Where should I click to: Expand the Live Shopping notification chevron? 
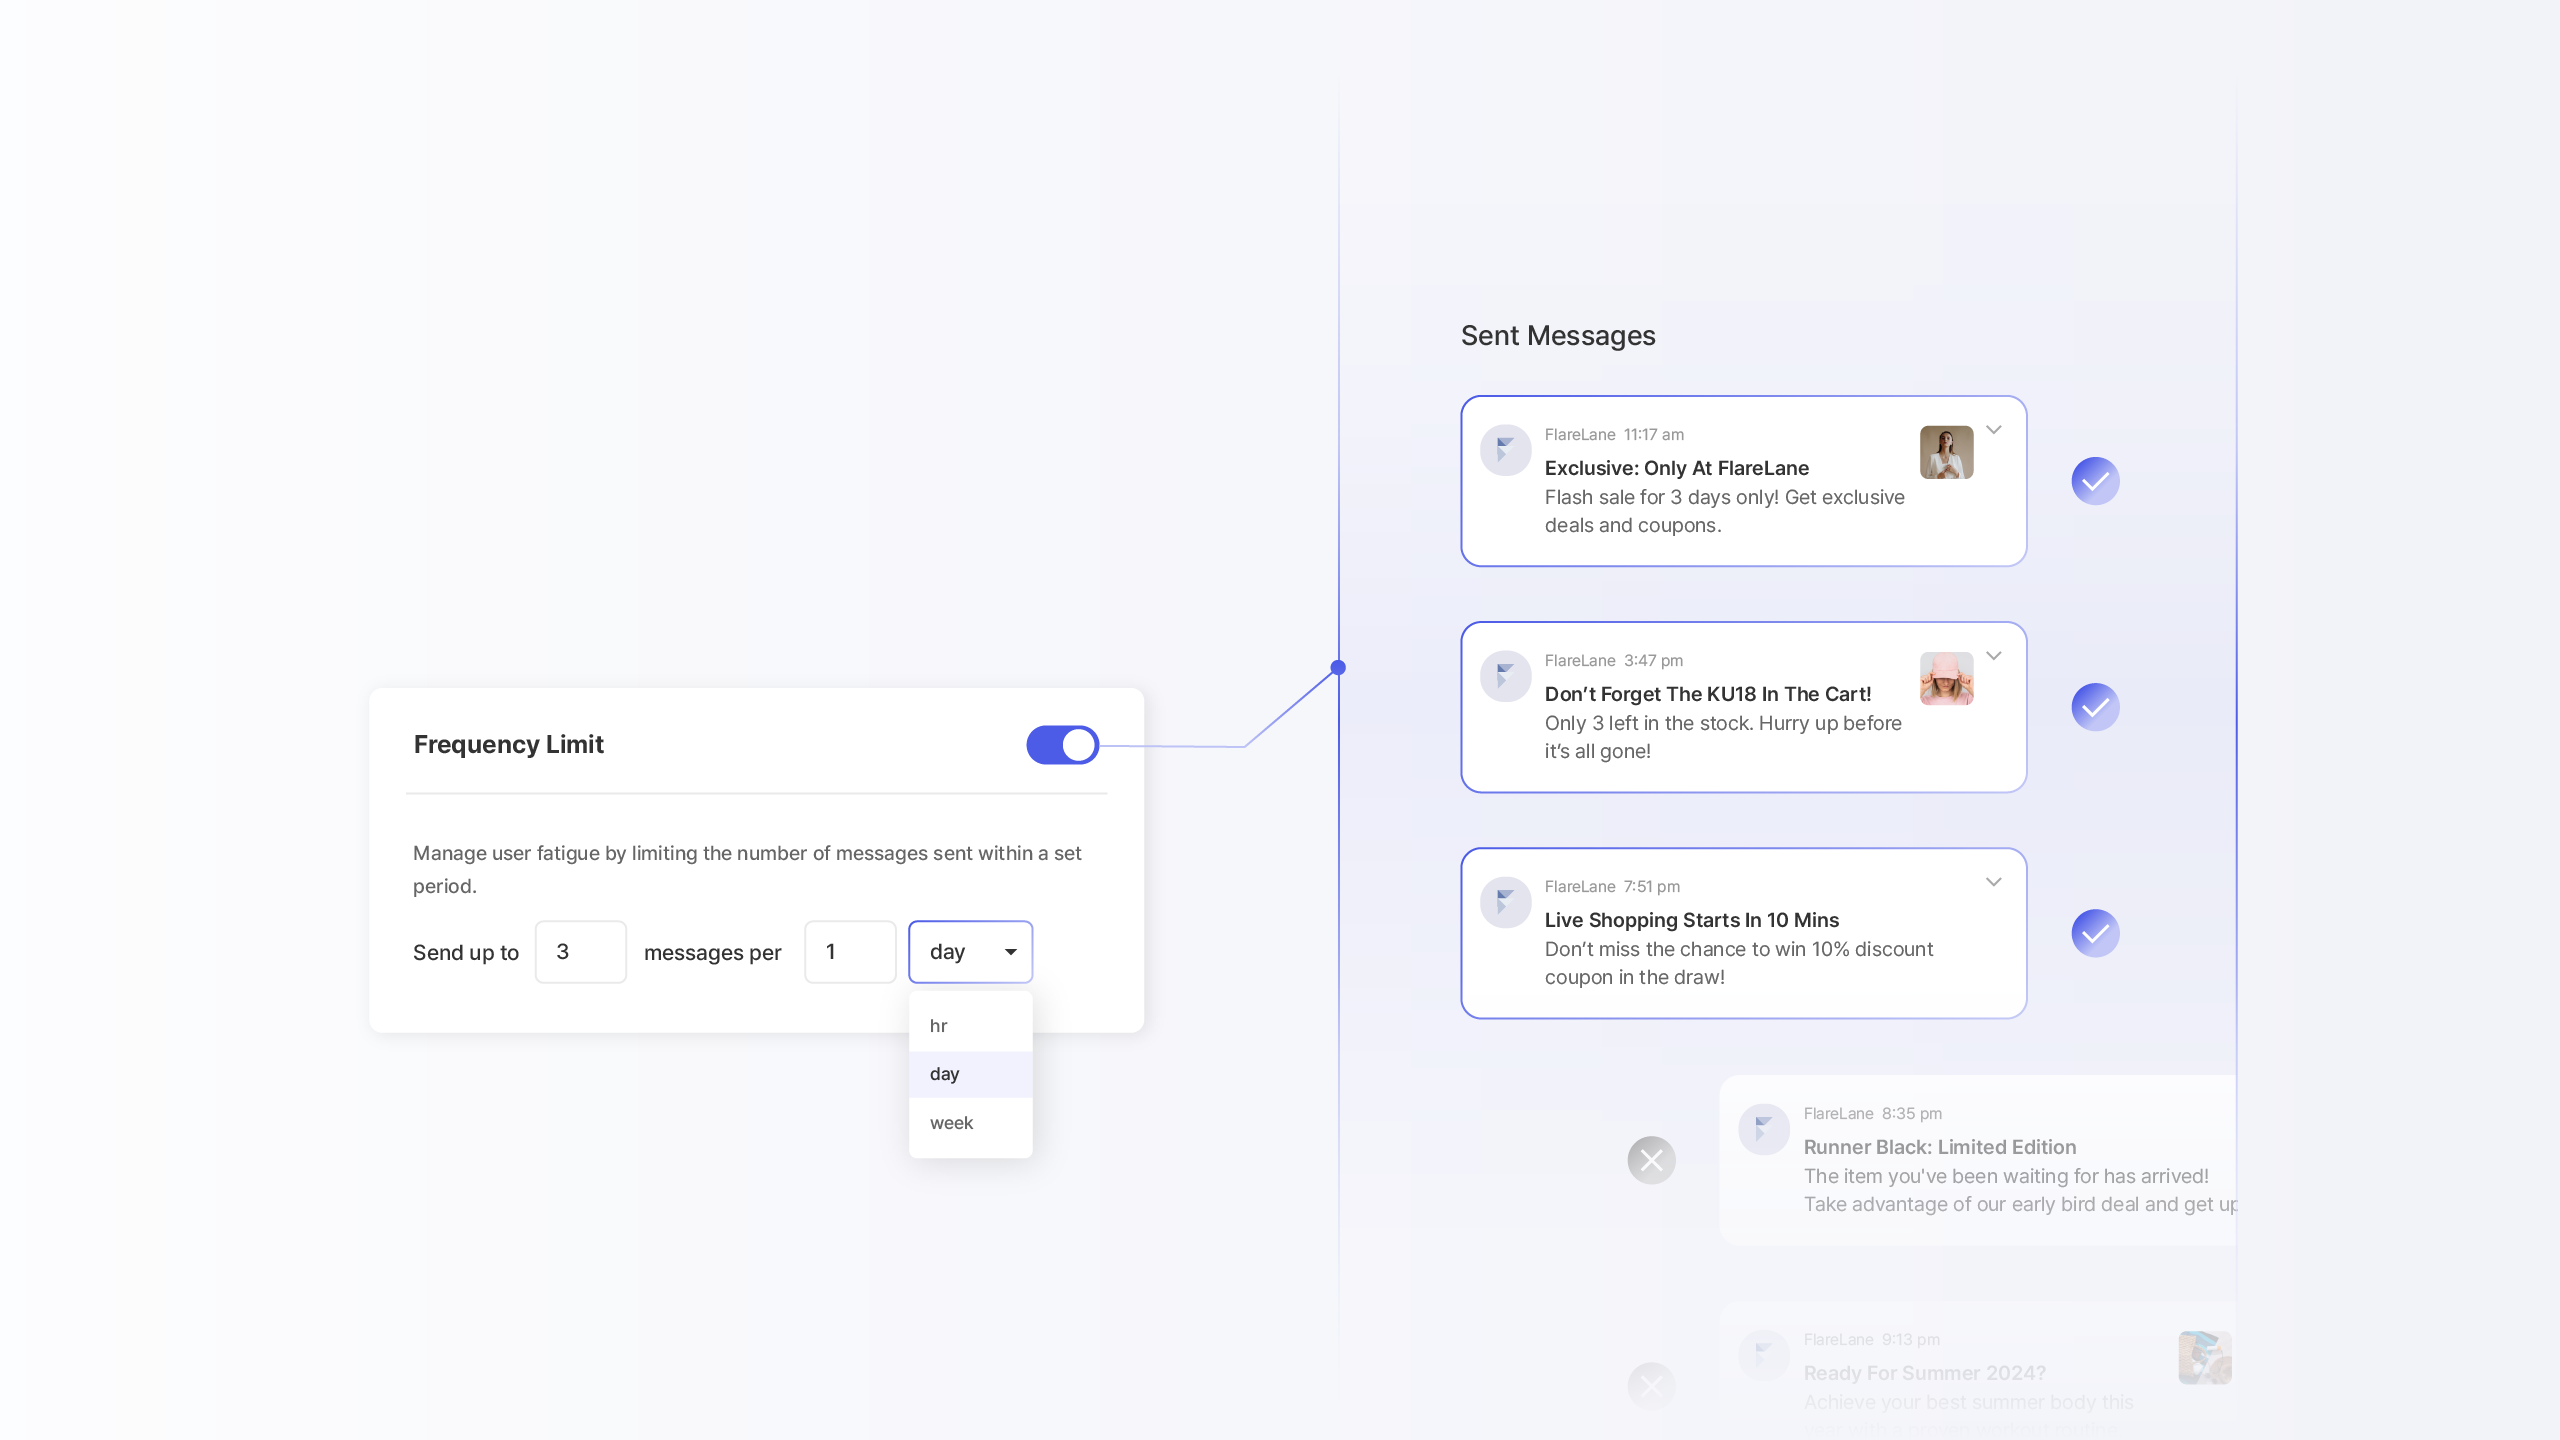(1993, 882)
